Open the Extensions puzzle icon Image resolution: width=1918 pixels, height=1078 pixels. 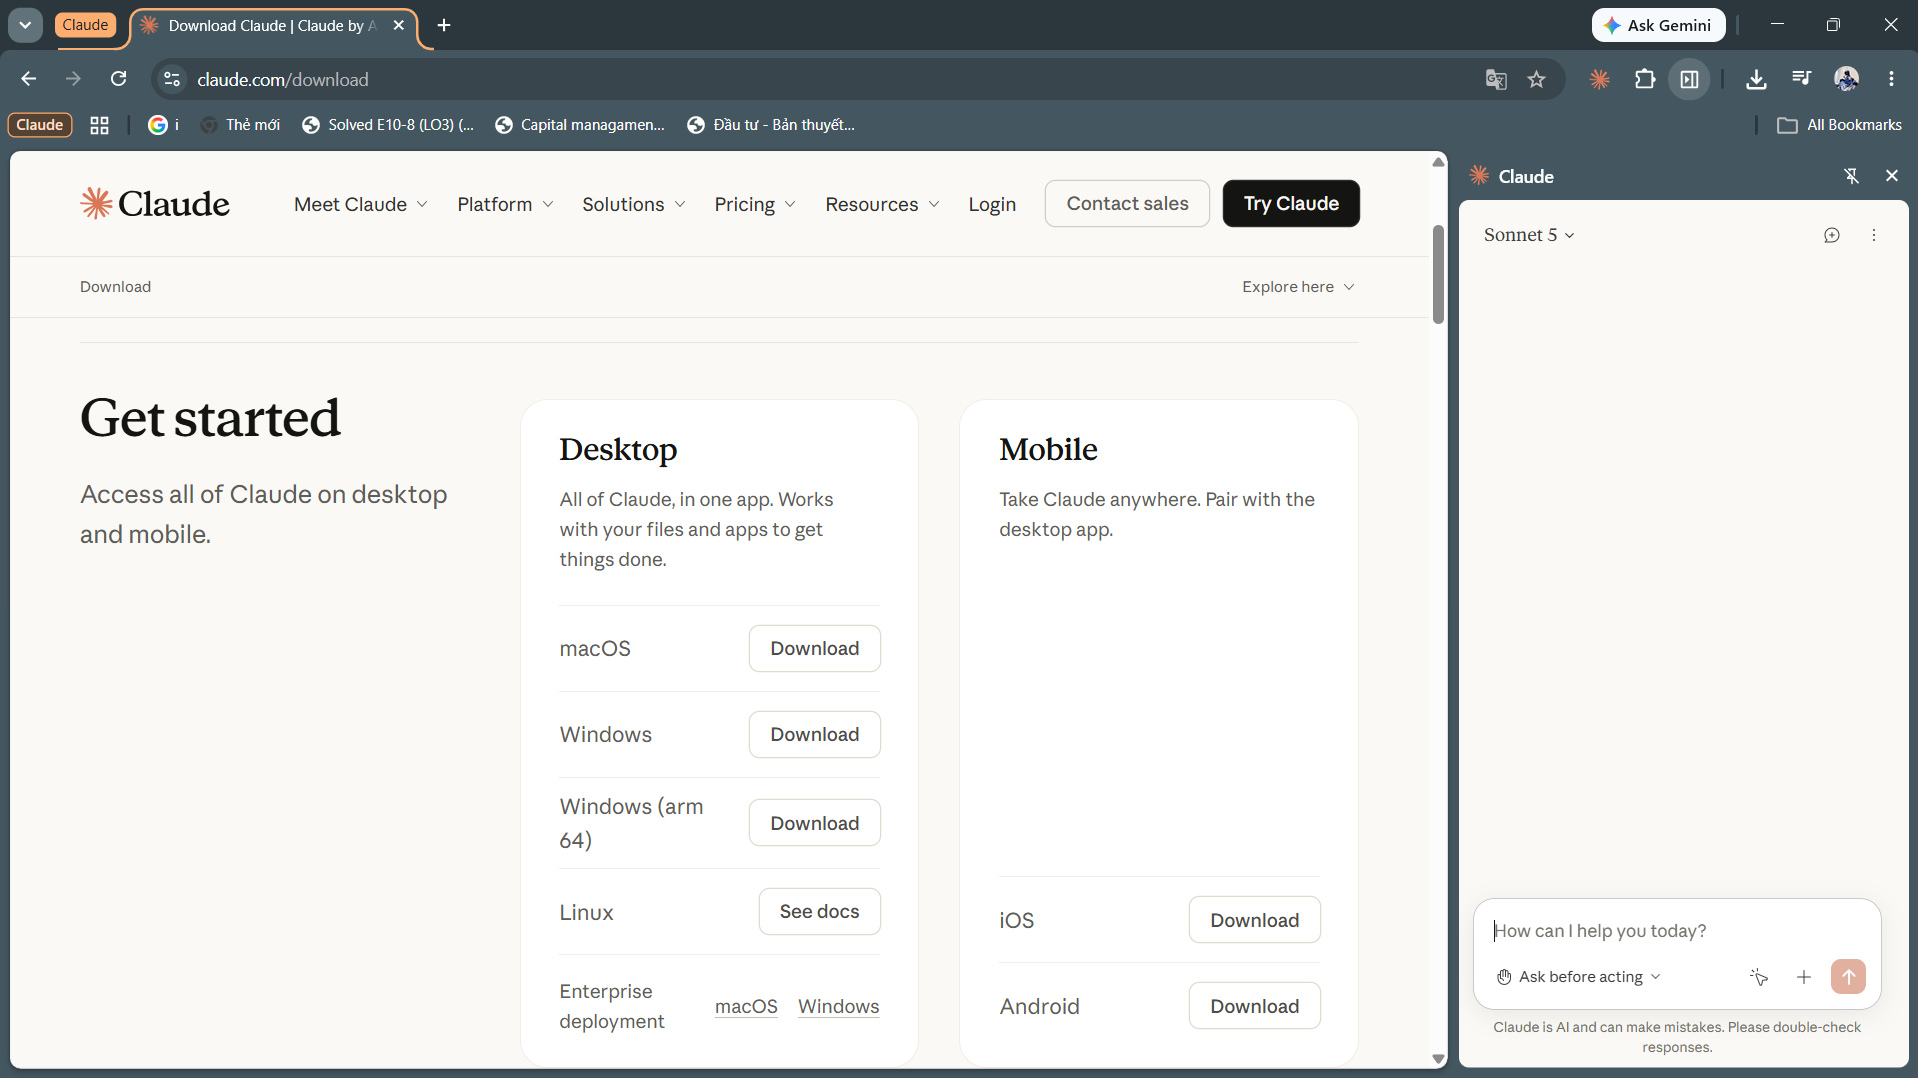click(1645, 79)
